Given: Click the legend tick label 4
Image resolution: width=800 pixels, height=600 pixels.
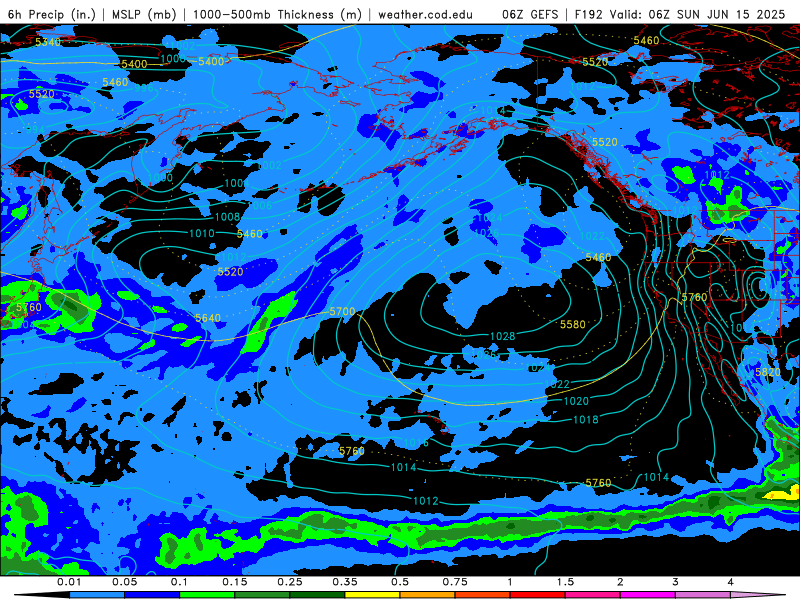Looking at the screenshot, I should pos(731,582).
